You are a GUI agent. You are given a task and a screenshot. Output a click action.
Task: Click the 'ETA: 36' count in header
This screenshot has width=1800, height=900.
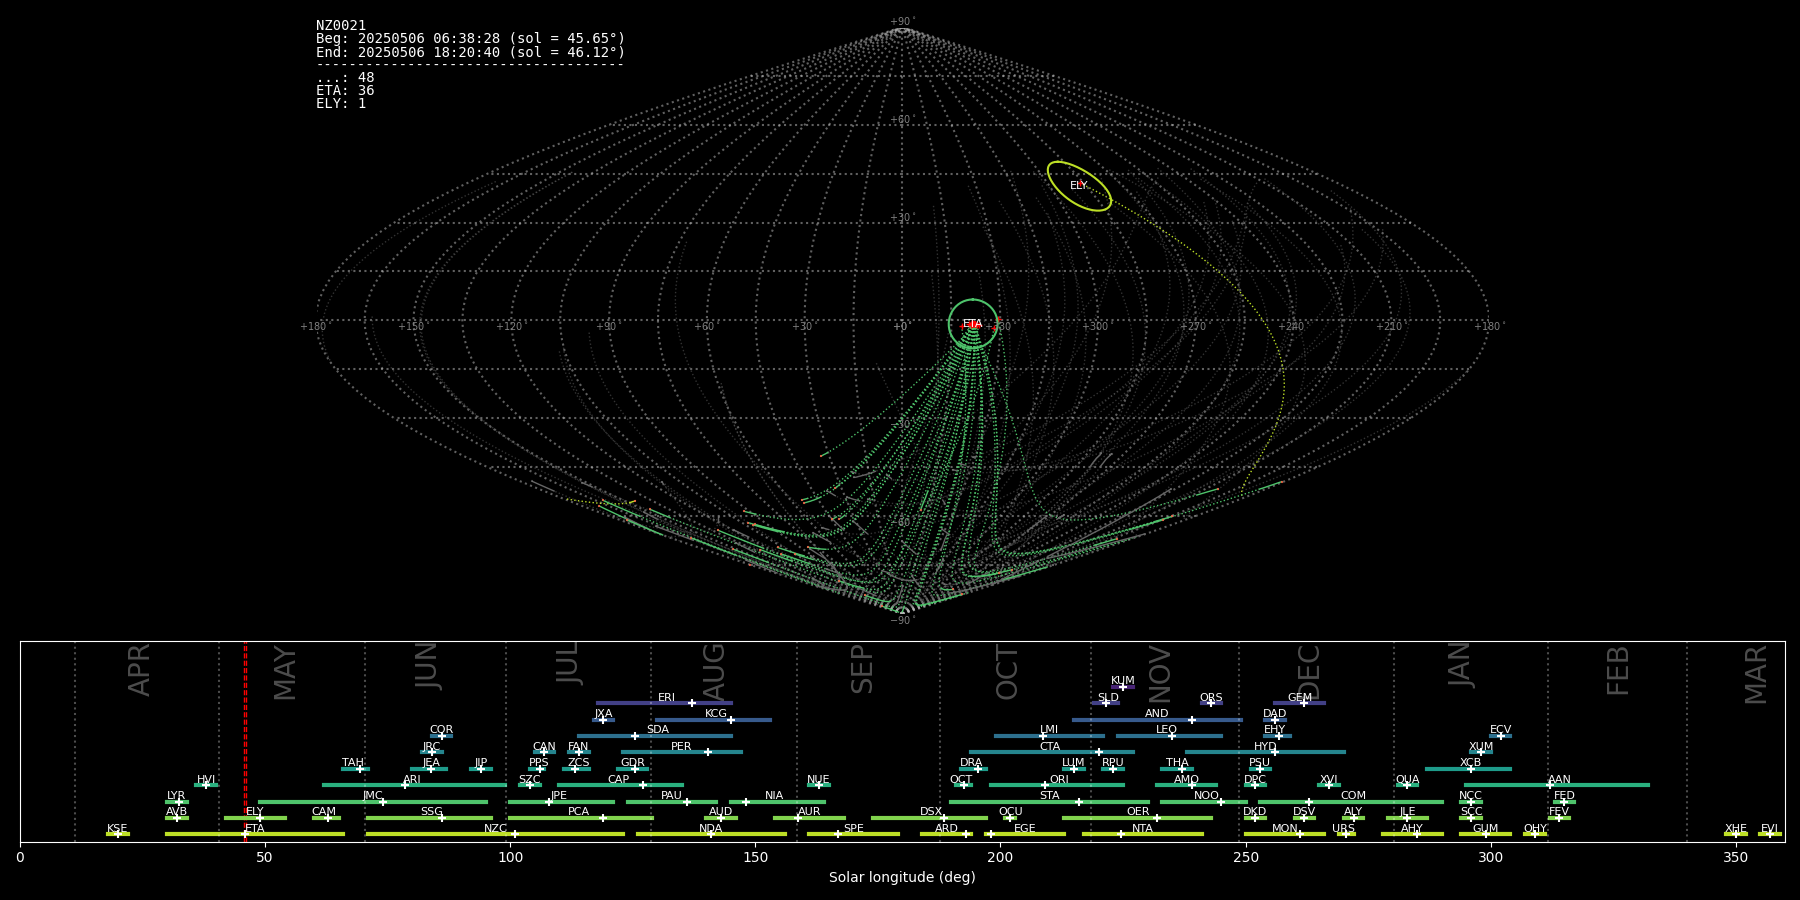[345, 91]
